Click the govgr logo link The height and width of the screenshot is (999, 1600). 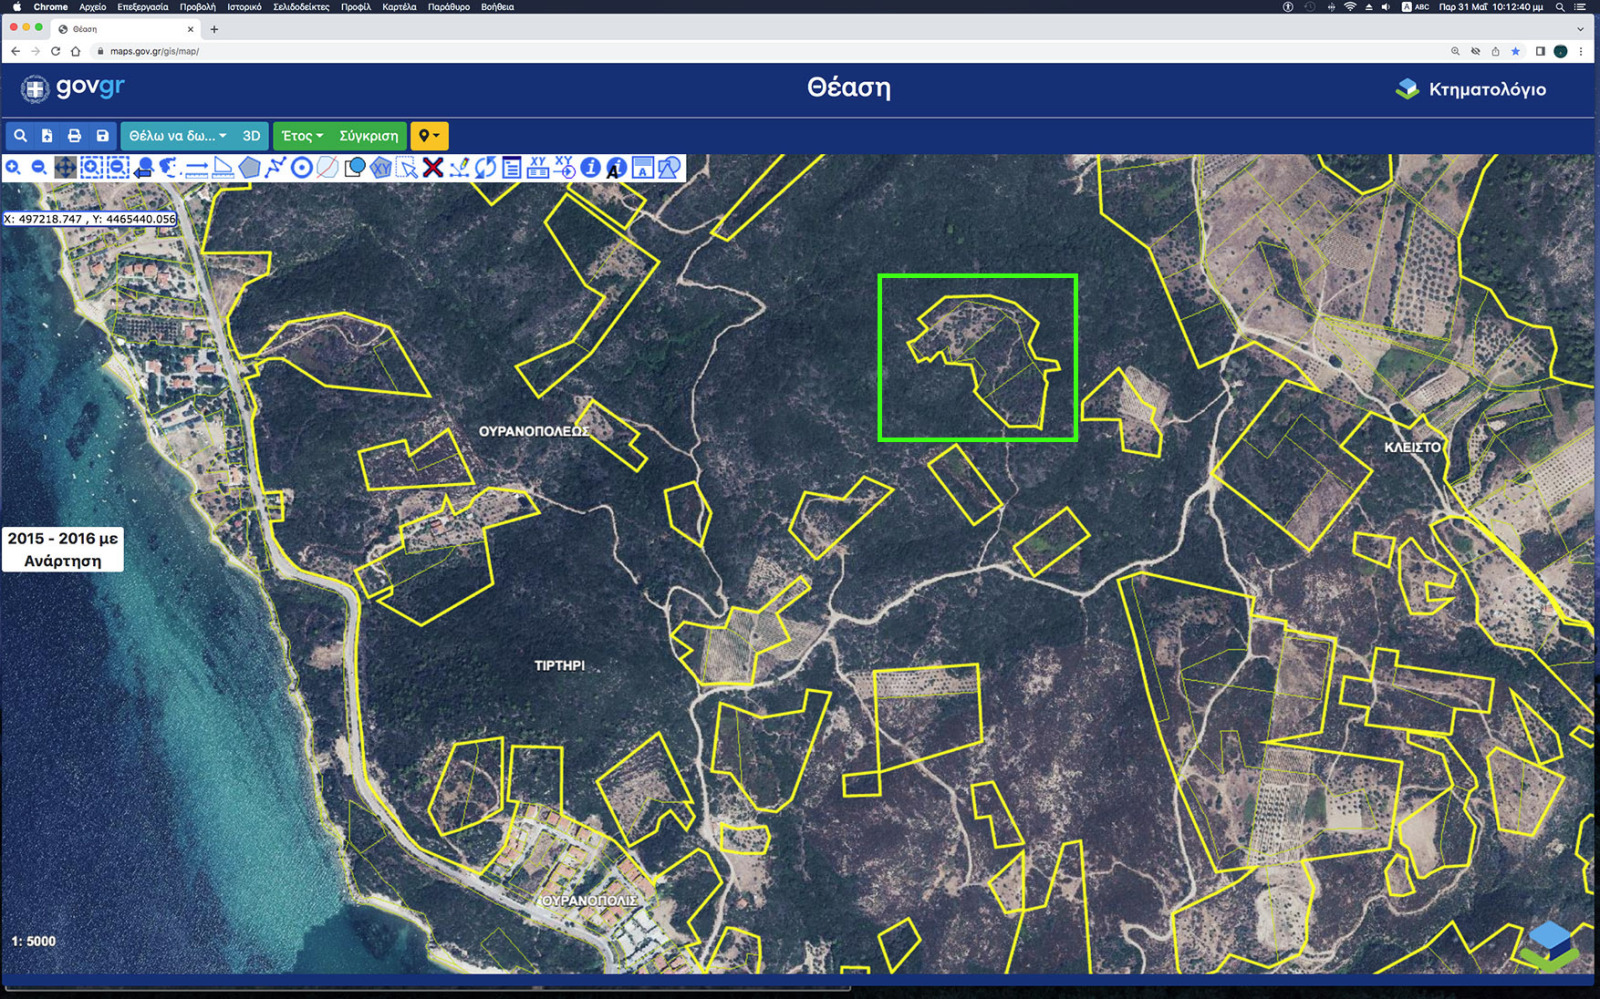point(72,88)
